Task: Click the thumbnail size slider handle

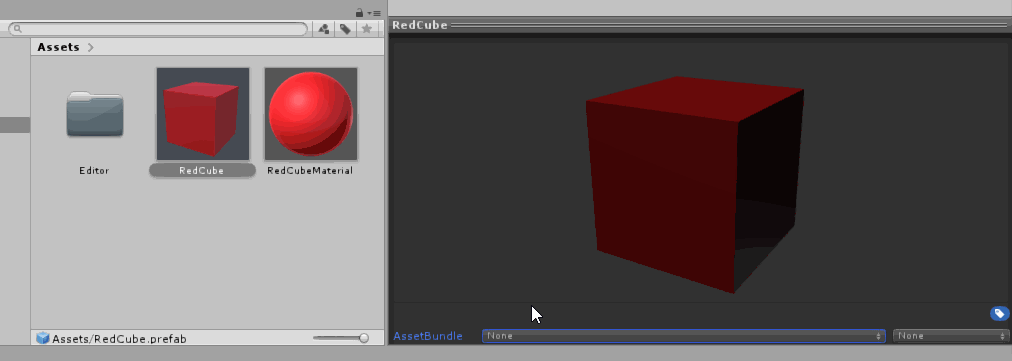Action: pyautogui.click(x=364, y=338)
